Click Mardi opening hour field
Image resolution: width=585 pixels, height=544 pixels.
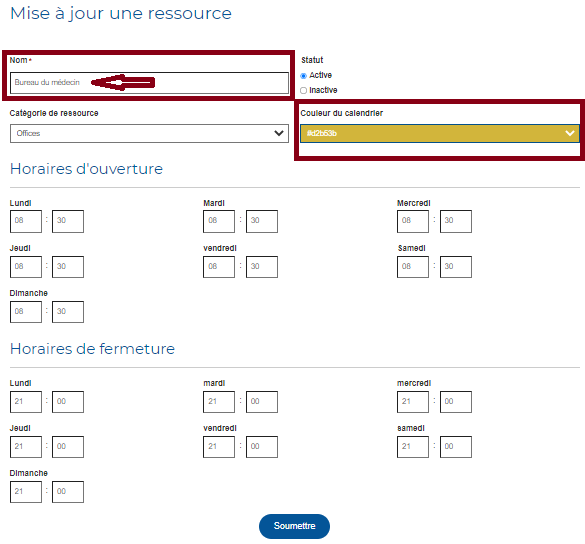click(x=219, y=221)
